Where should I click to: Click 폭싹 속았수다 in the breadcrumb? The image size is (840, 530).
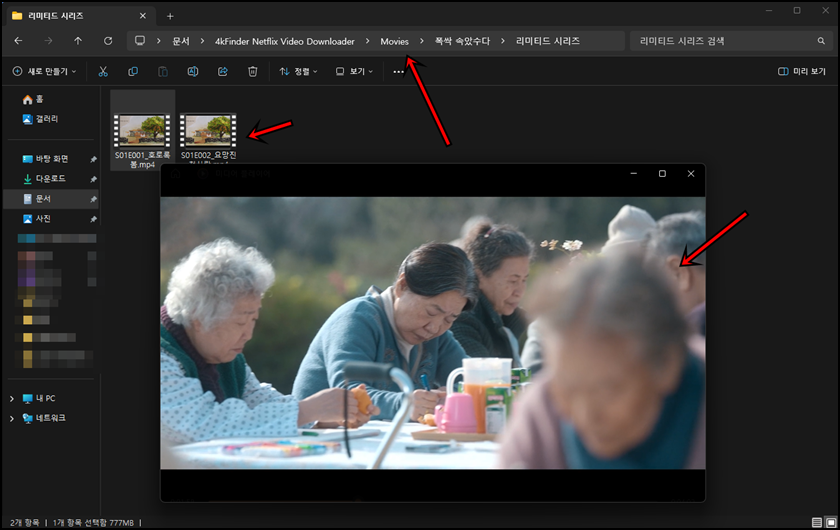pyautogui.click(x=462, y=41)
